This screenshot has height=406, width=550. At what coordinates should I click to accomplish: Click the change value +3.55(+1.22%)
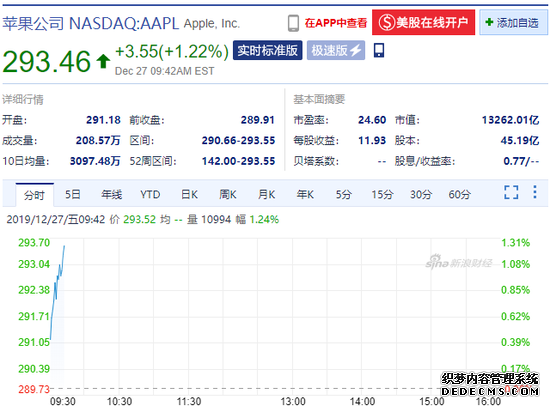click(172, 52)
